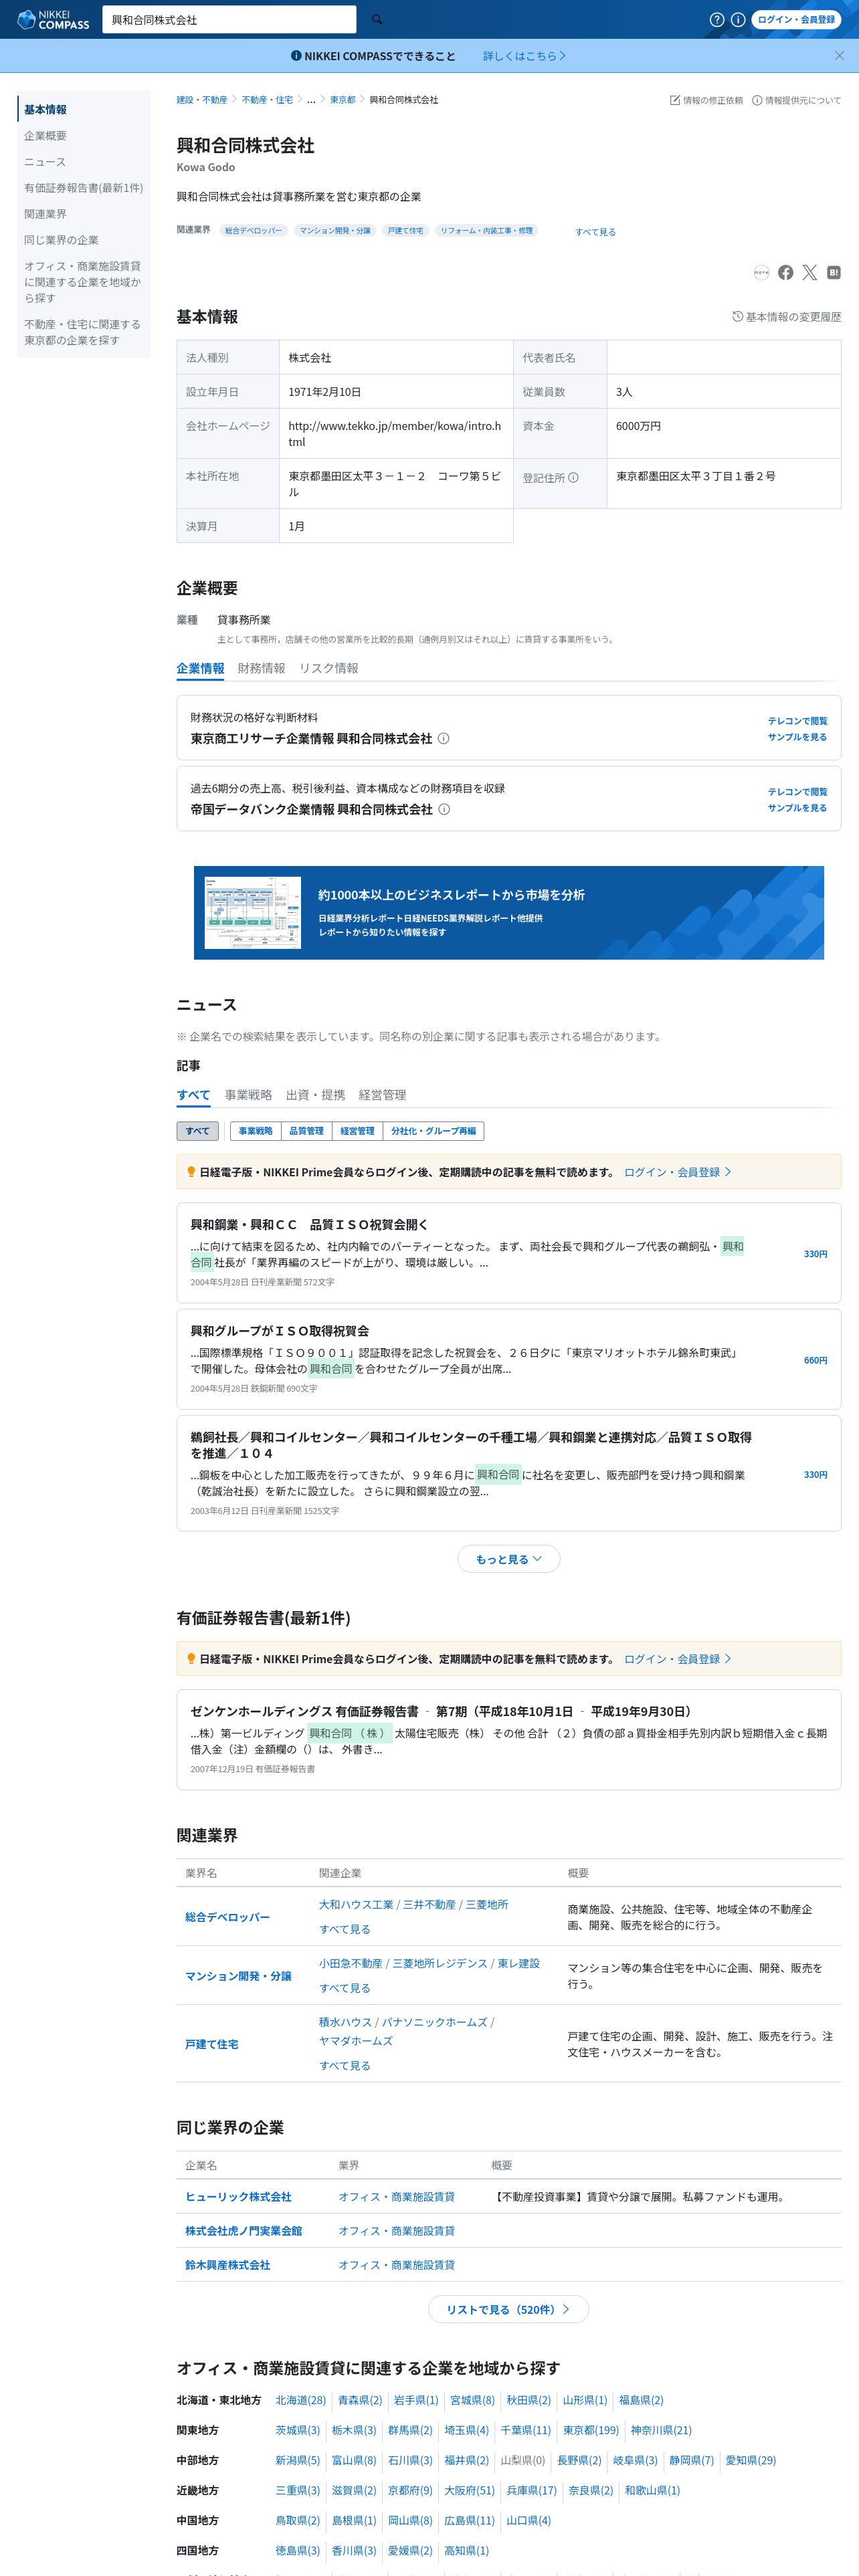Click 東京都 breadcrumb

click(342, 100)
